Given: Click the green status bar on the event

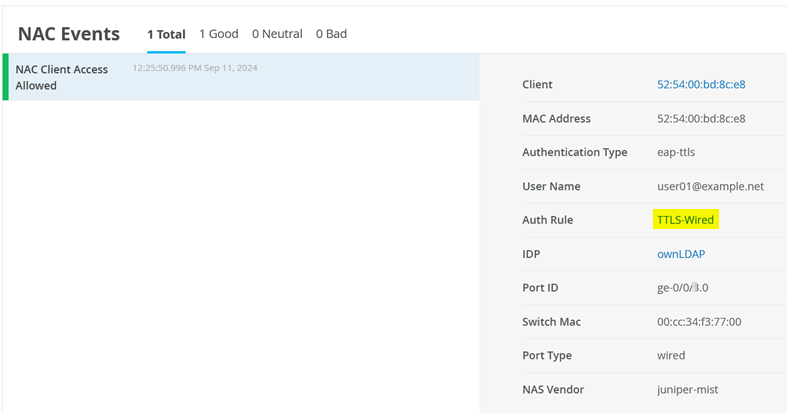Looking at the screenshot, I should coord(5,77).
